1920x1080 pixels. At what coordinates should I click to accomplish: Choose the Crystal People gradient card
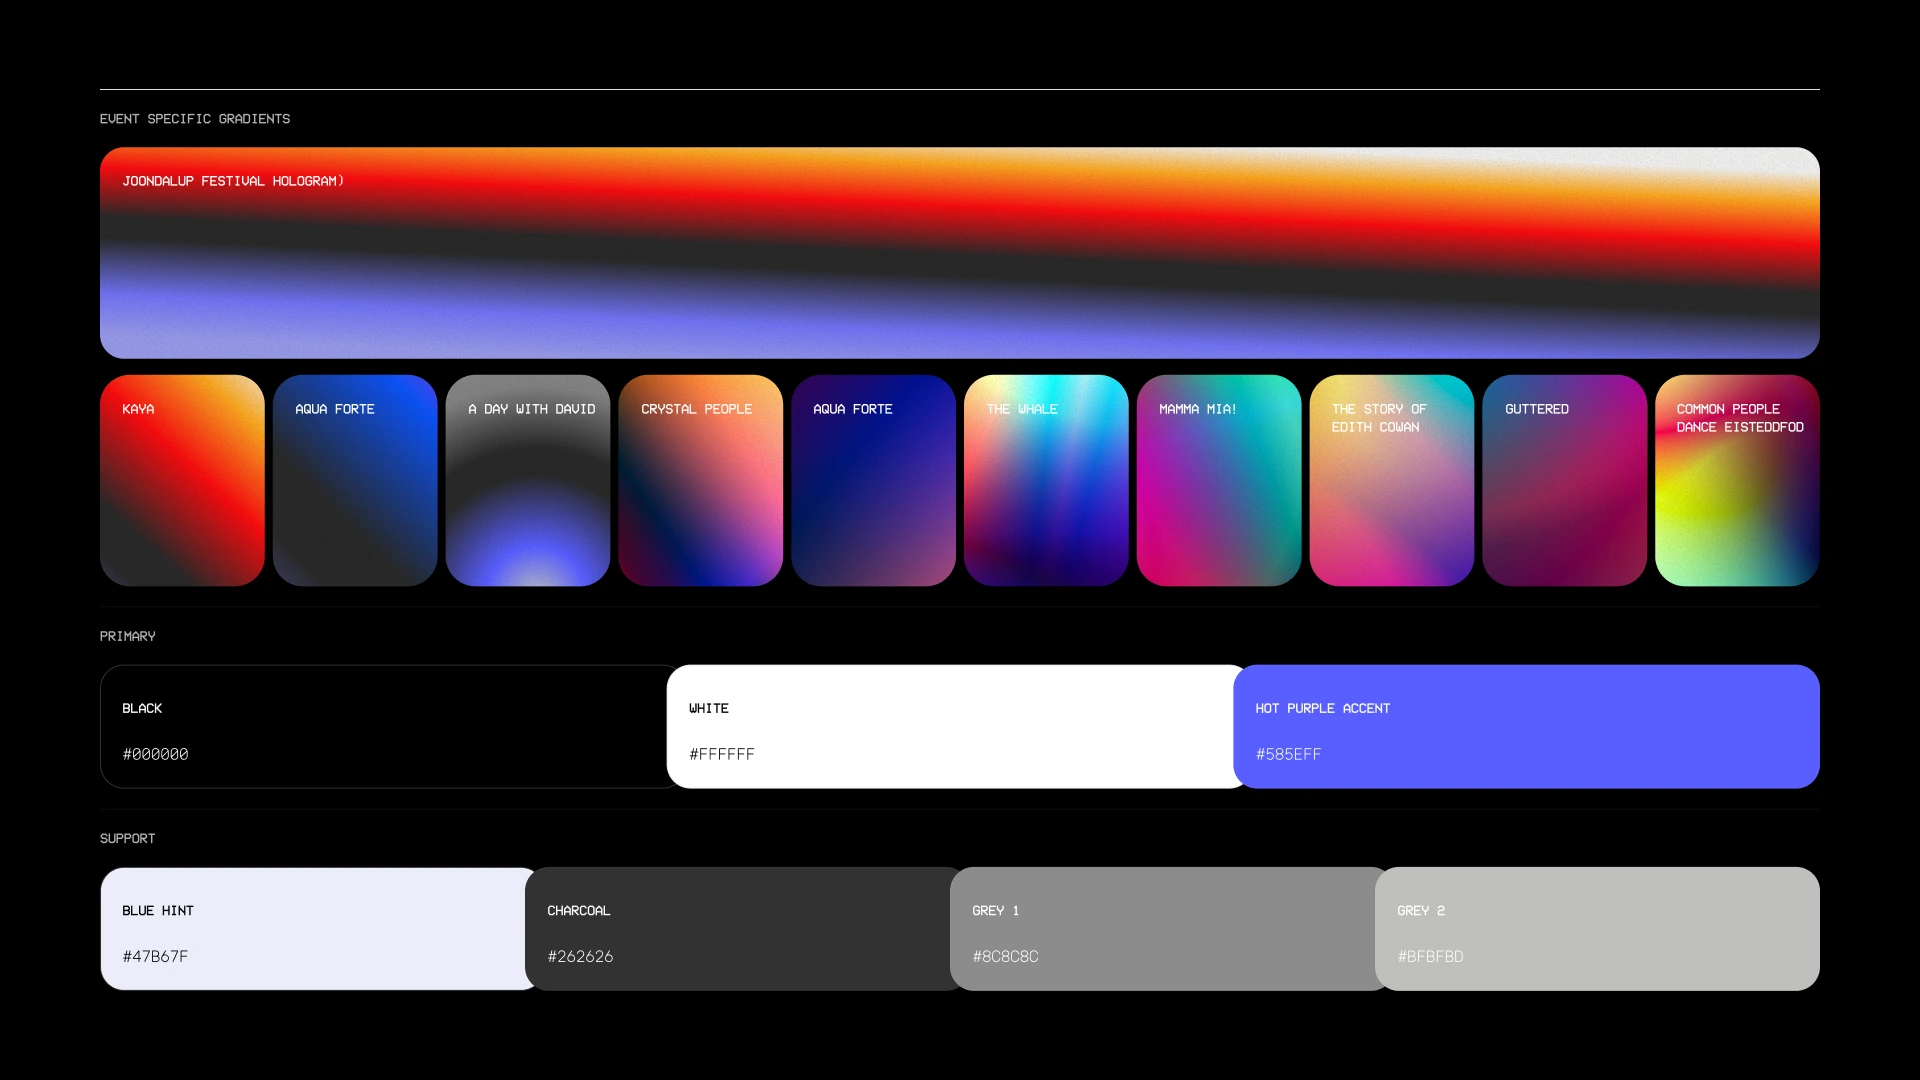click(700, 480)
